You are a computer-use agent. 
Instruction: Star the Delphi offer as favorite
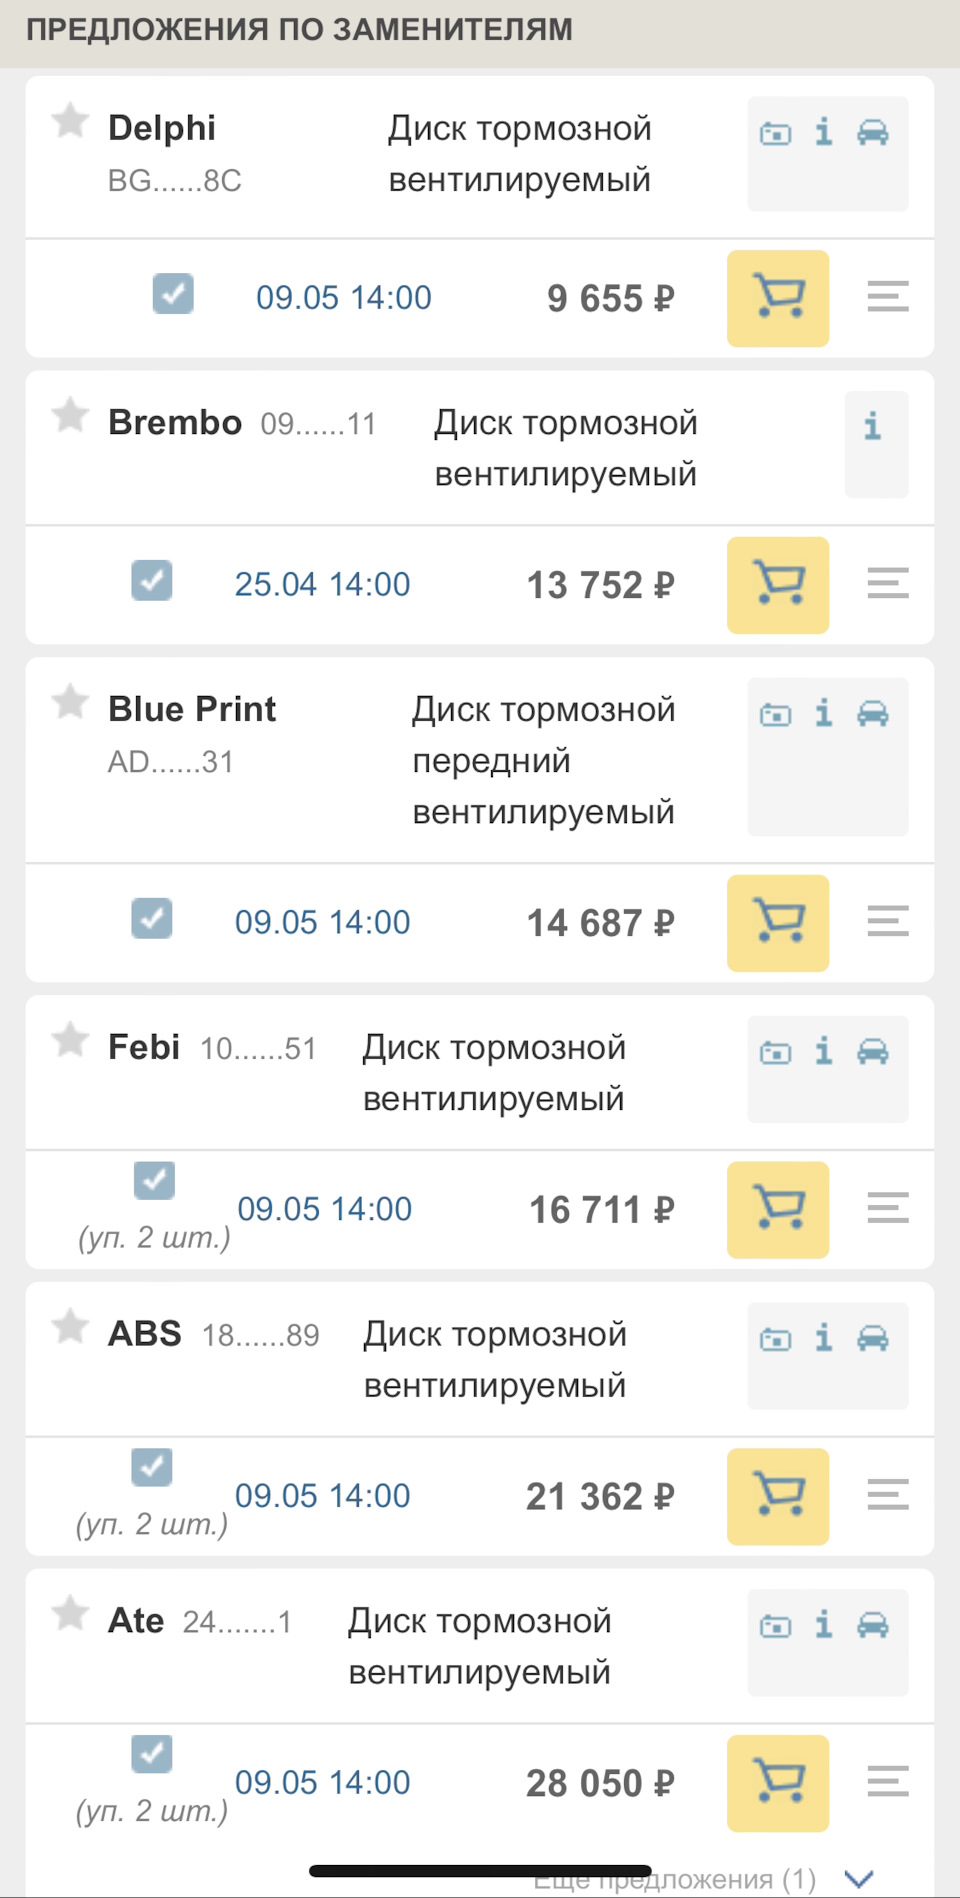70,120
